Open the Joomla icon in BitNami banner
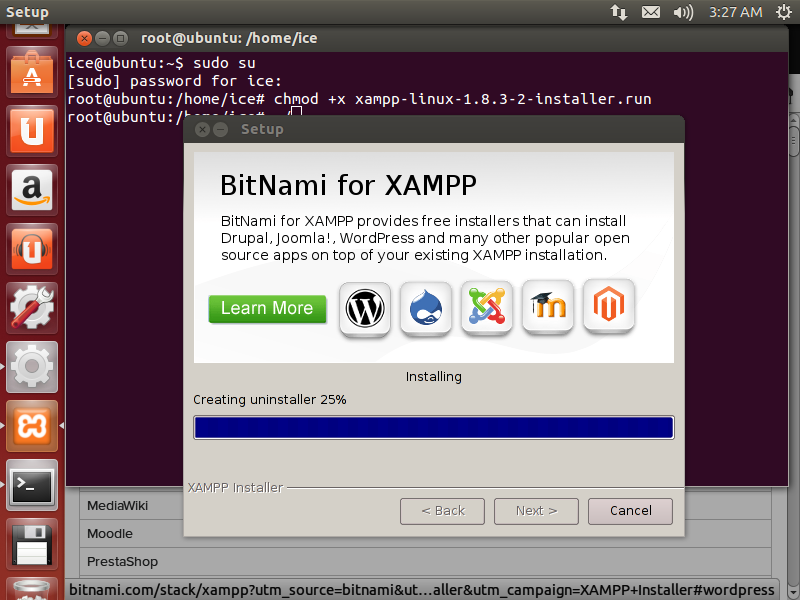Viewport: 800px width, 600px height. [487, 308]
